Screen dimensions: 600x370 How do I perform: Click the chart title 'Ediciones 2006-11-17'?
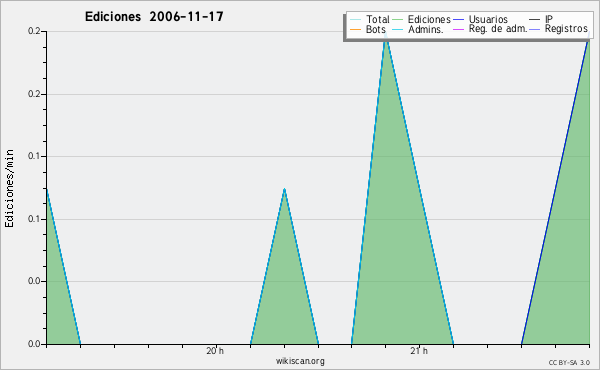click(x=154, y=17)
